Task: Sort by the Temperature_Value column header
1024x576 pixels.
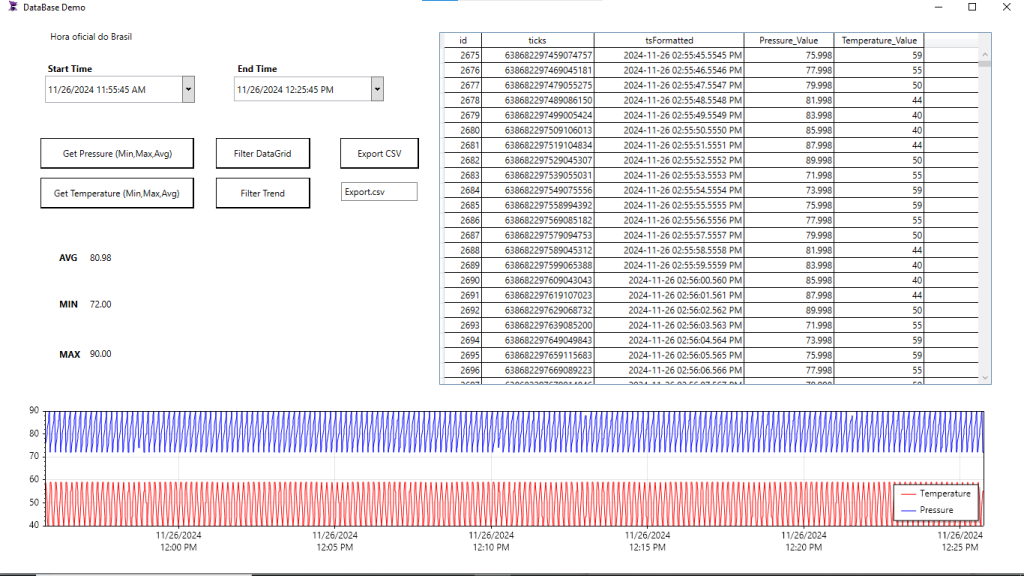Action: (x=879, y=40)
